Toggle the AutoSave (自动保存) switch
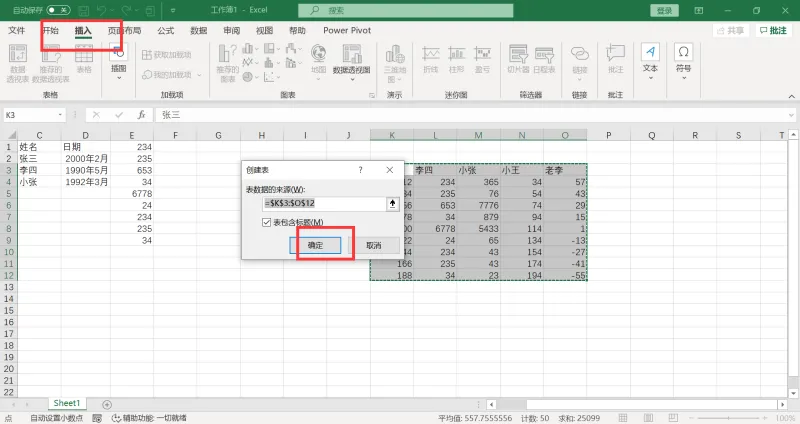The height and width of the screenshot is (424, 800). click(x=58, y=10)
